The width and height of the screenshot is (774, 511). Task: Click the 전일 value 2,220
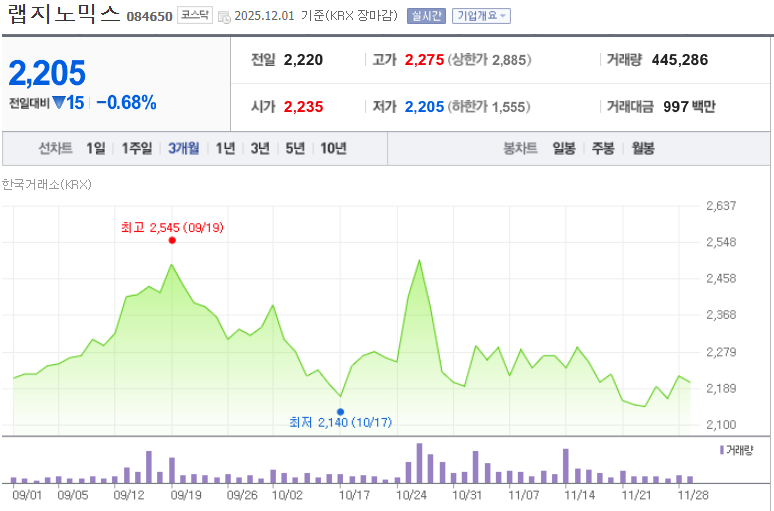click(303, 60)
